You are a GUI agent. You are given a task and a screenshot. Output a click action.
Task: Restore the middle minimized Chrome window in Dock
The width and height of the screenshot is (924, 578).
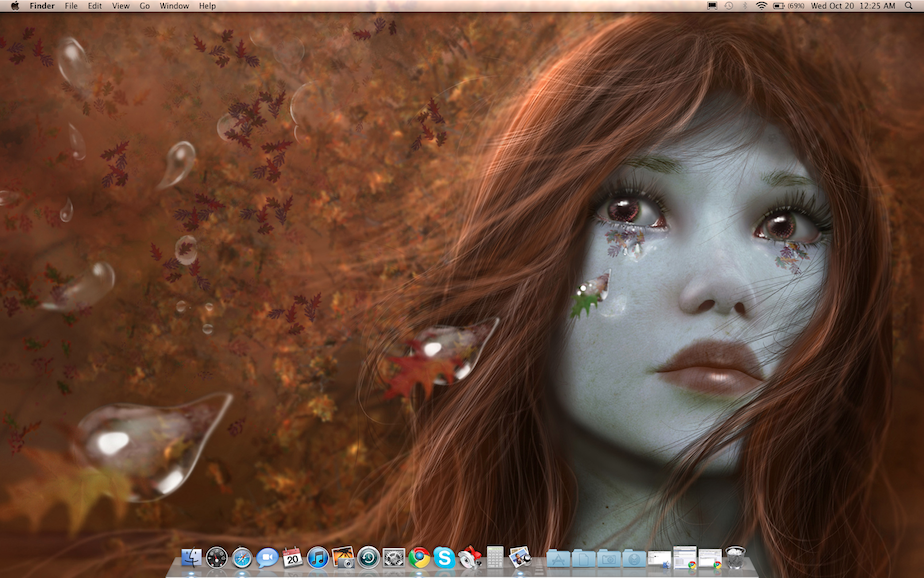[x=685, y=557]
